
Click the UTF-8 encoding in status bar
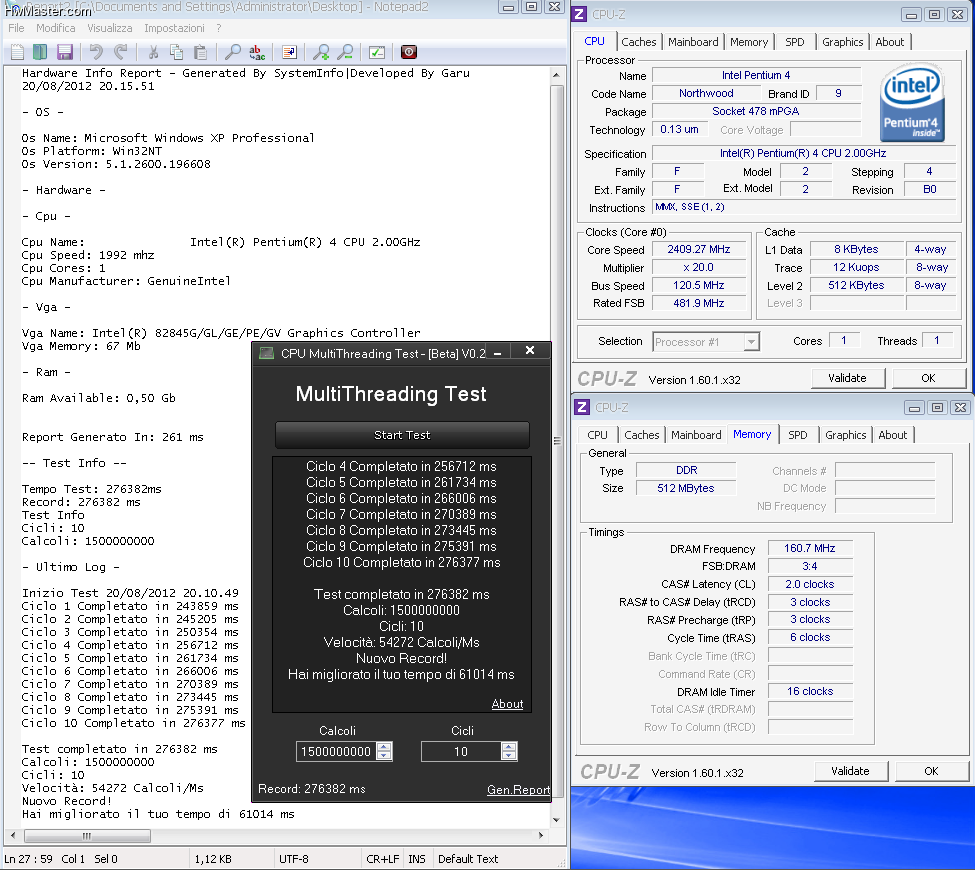click(x=293, y=859)
